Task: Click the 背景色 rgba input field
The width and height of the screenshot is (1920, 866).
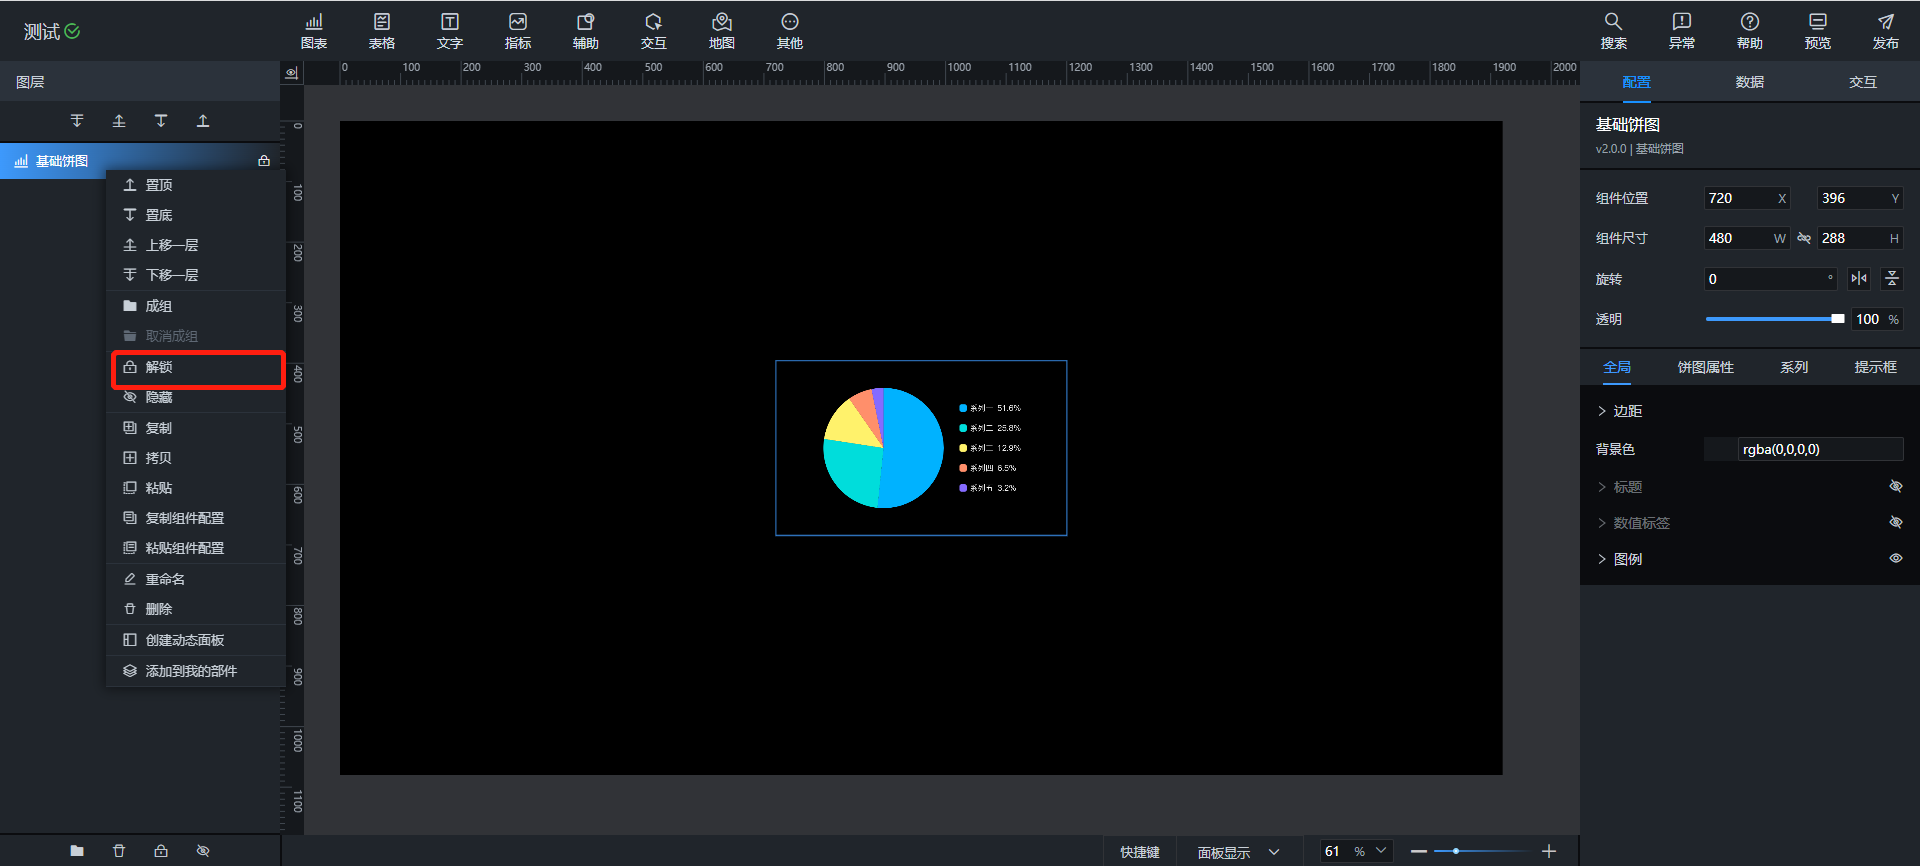Action: [1818, 450]
